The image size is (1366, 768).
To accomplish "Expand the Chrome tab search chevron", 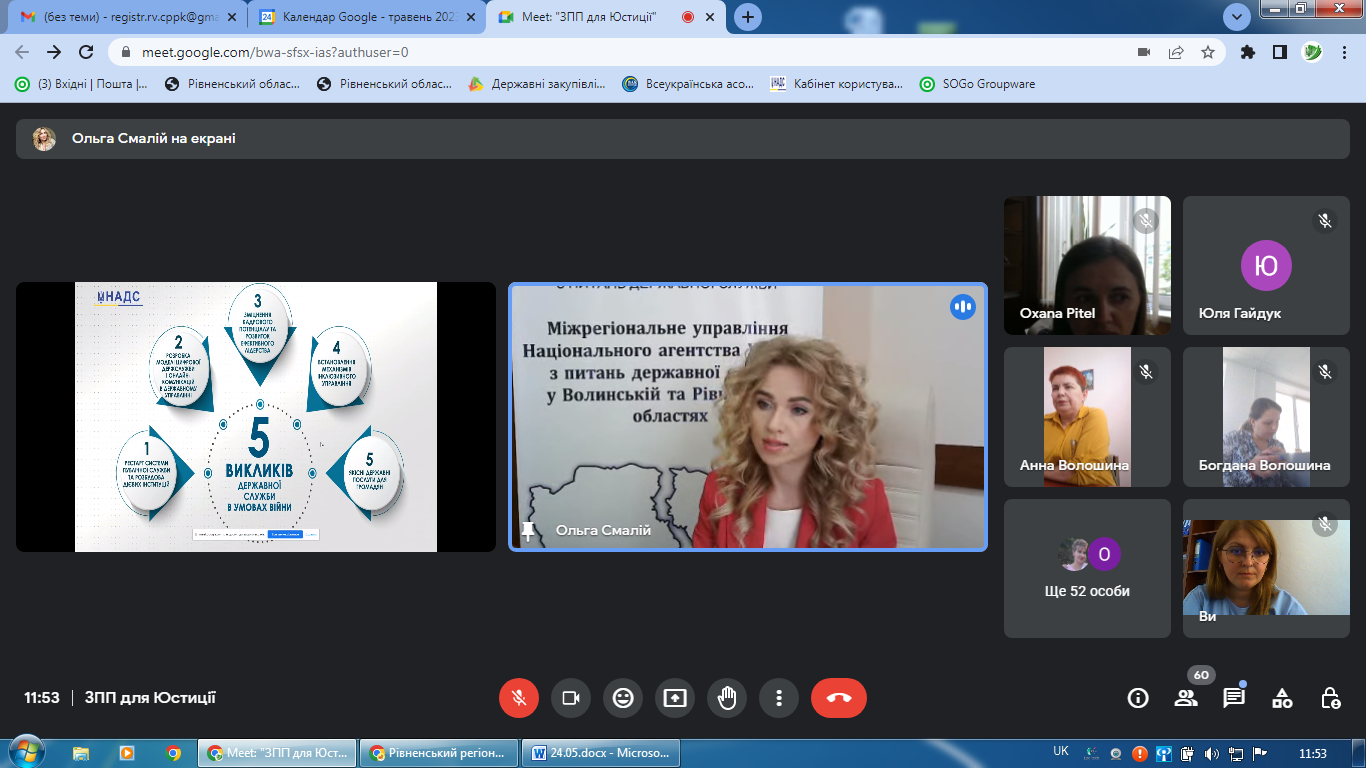I will pos(1237,17).
